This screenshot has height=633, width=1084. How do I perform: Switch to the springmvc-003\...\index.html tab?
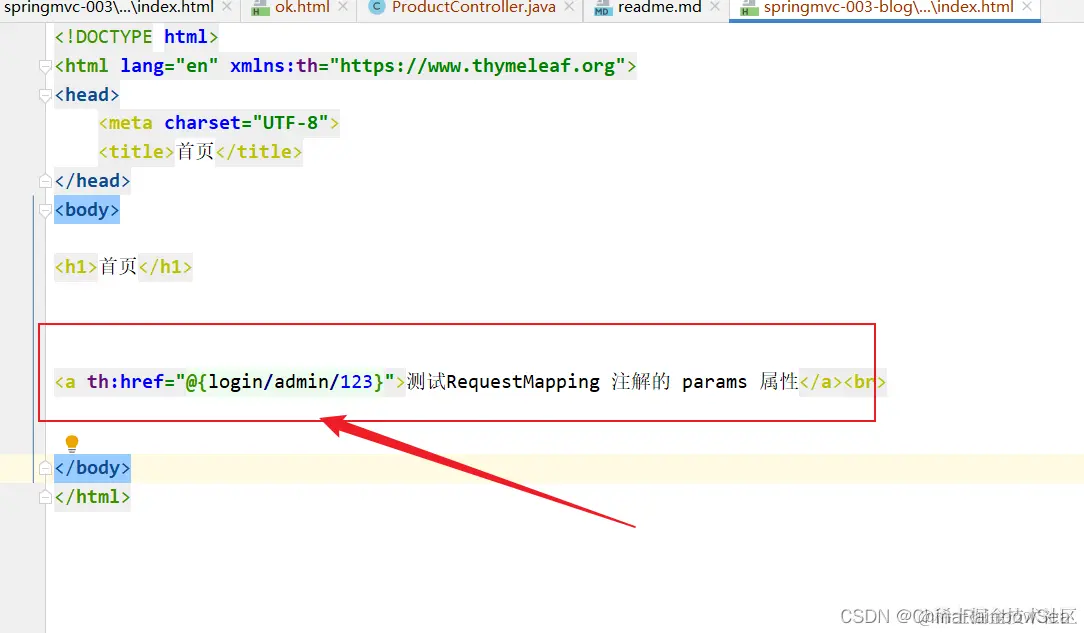[109, 8]
